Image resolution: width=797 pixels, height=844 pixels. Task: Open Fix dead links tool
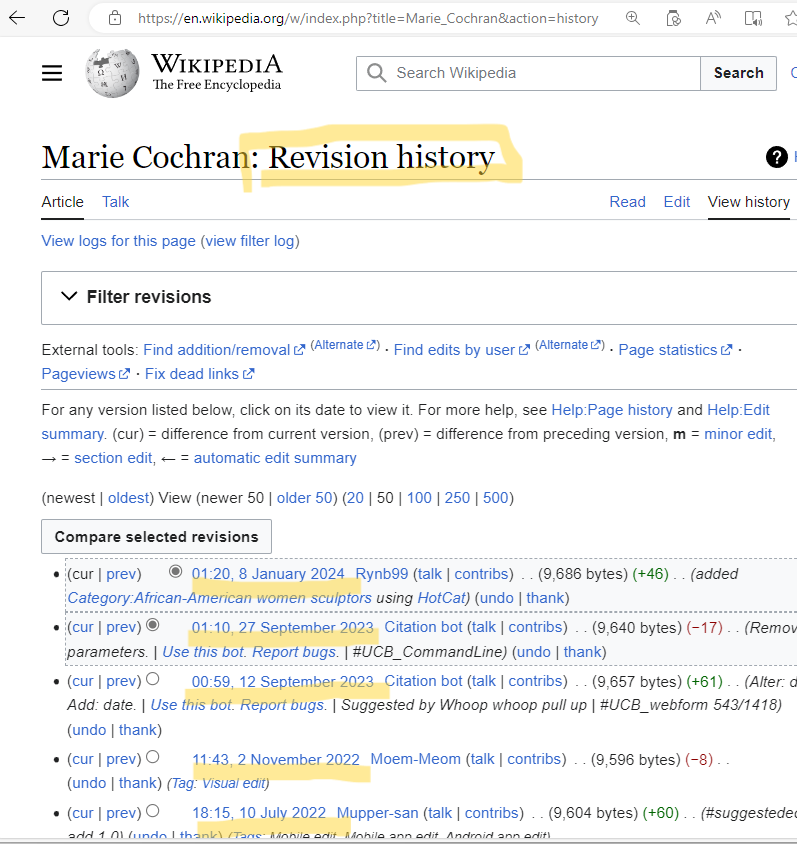[x=200, y=374]
